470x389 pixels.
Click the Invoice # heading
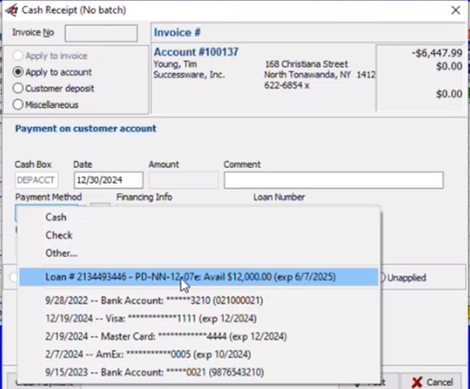(x=177, y=33)
